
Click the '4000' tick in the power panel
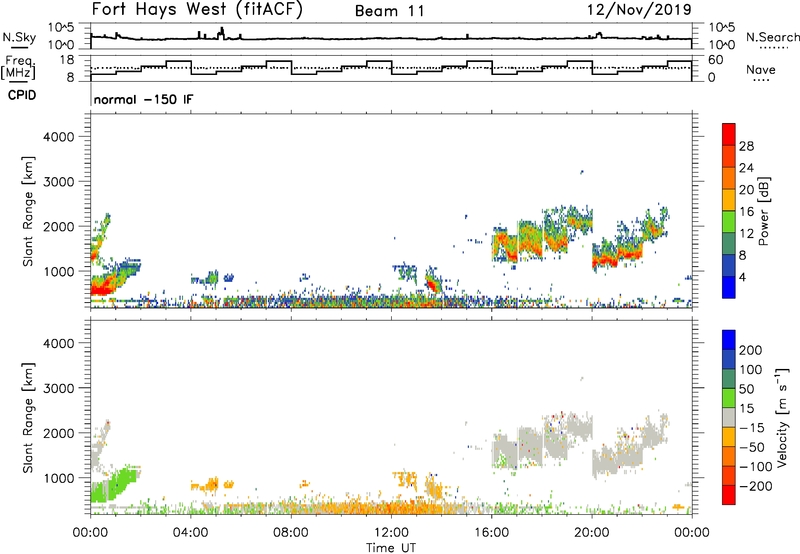tap(59, 137)
